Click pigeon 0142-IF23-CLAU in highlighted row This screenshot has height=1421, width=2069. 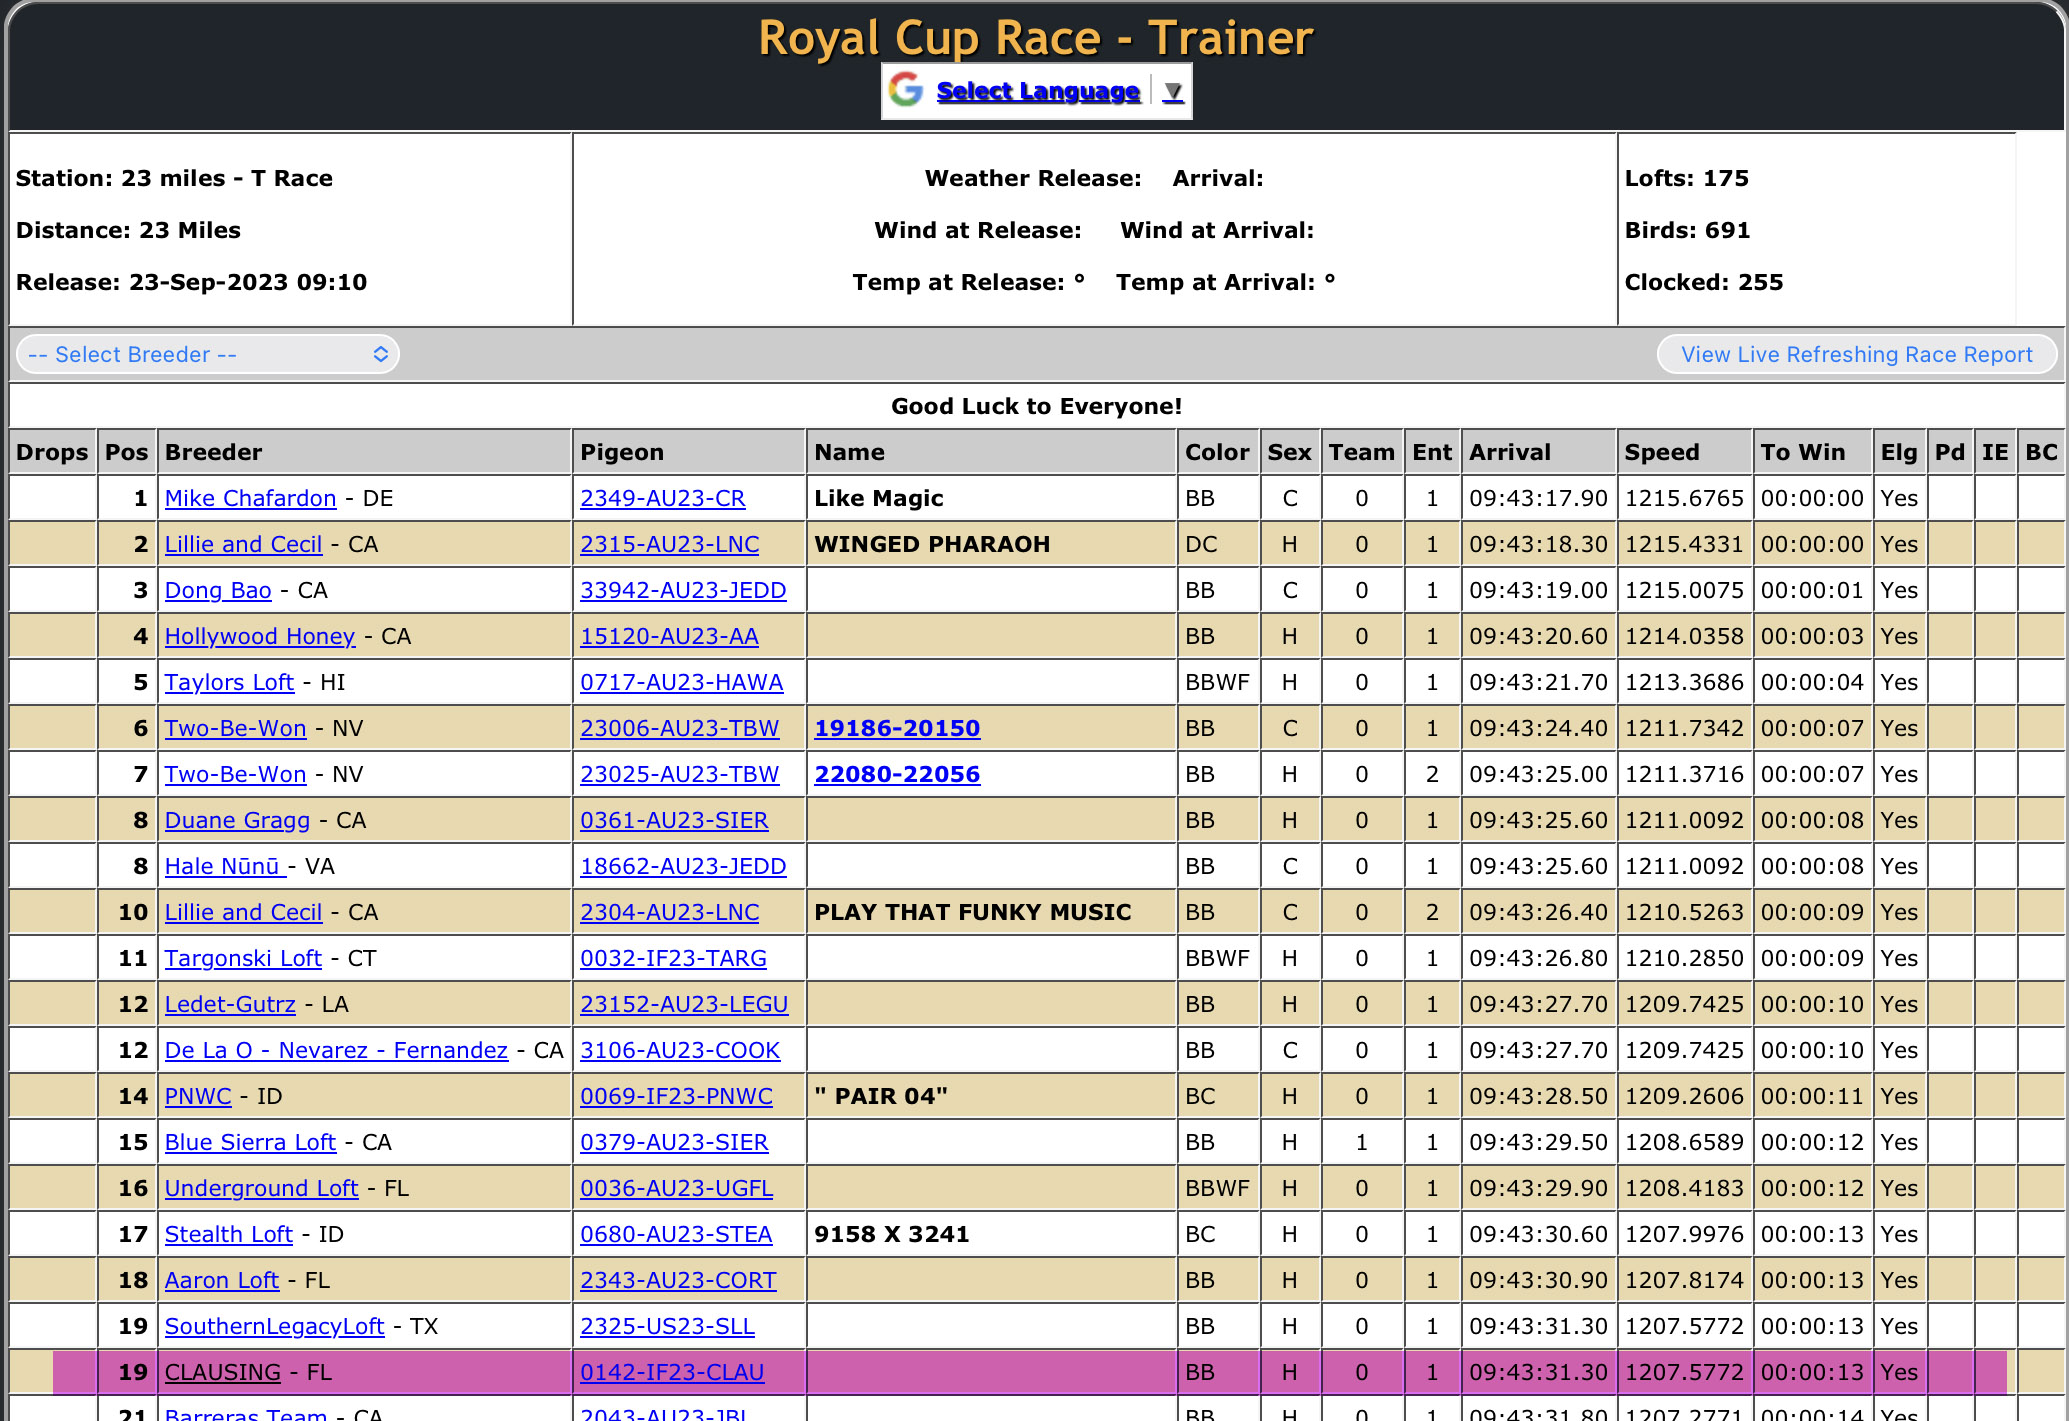tap(672, 1372)
